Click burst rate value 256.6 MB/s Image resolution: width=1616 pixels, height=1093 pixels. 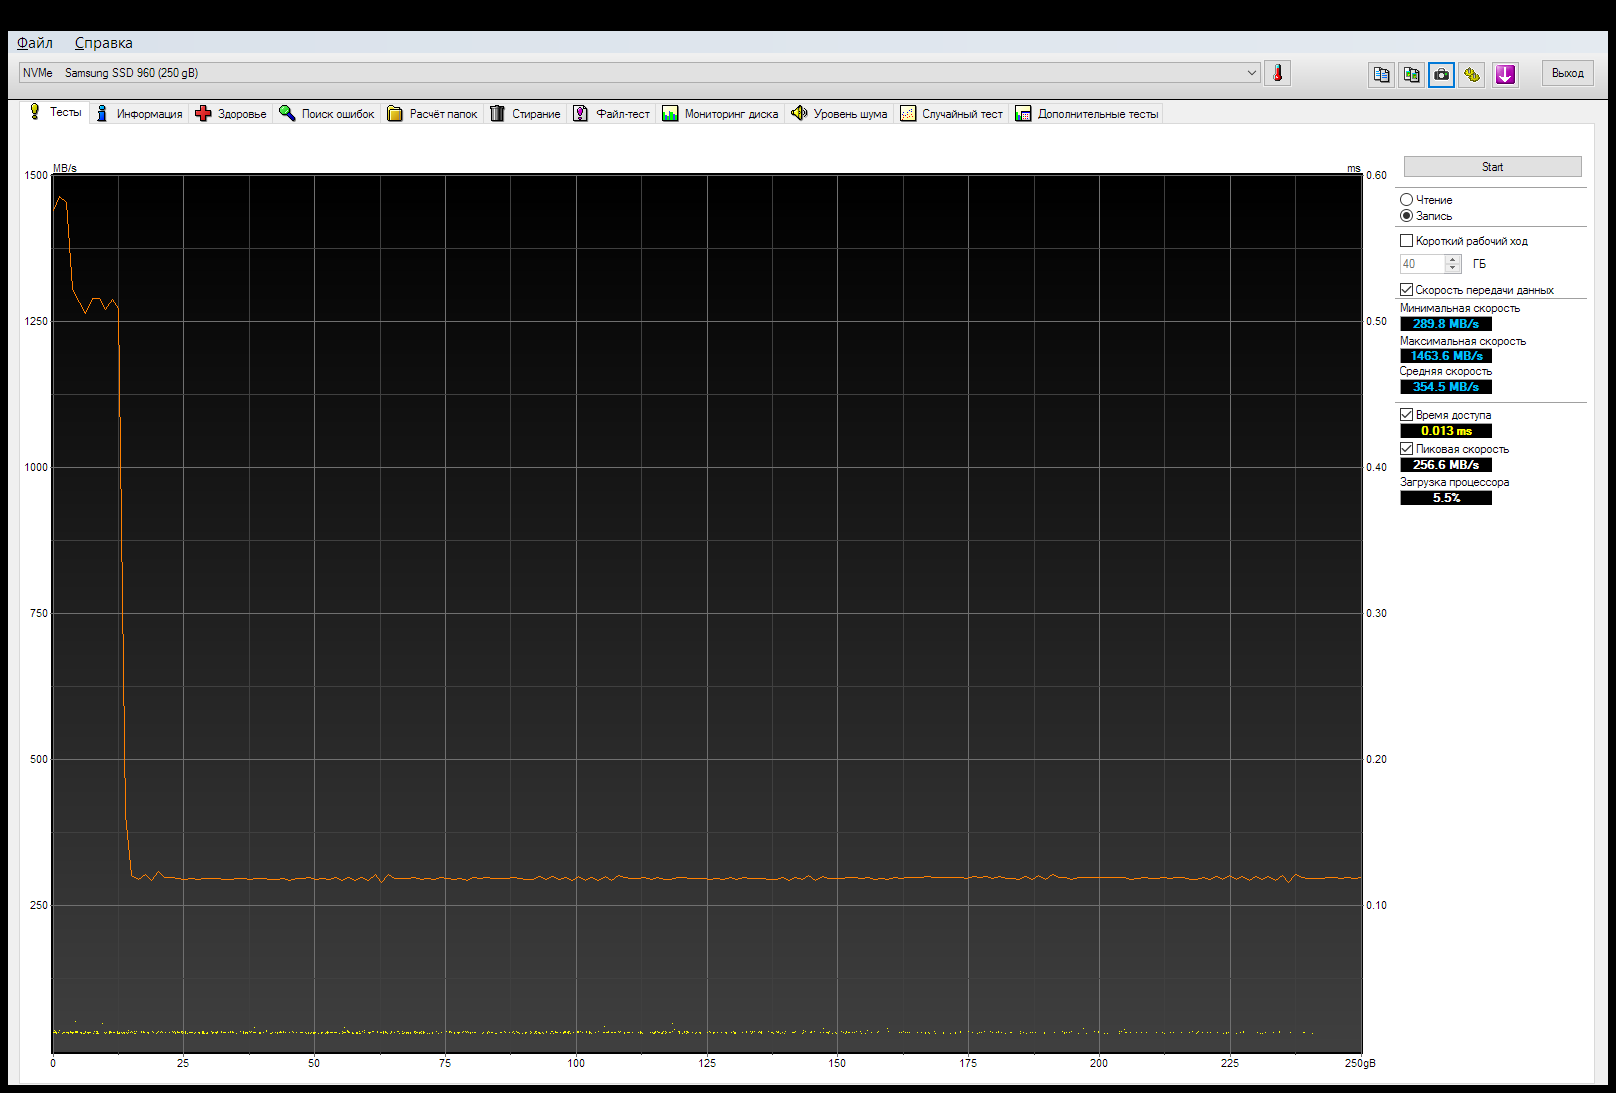(x=1446, y=465)
